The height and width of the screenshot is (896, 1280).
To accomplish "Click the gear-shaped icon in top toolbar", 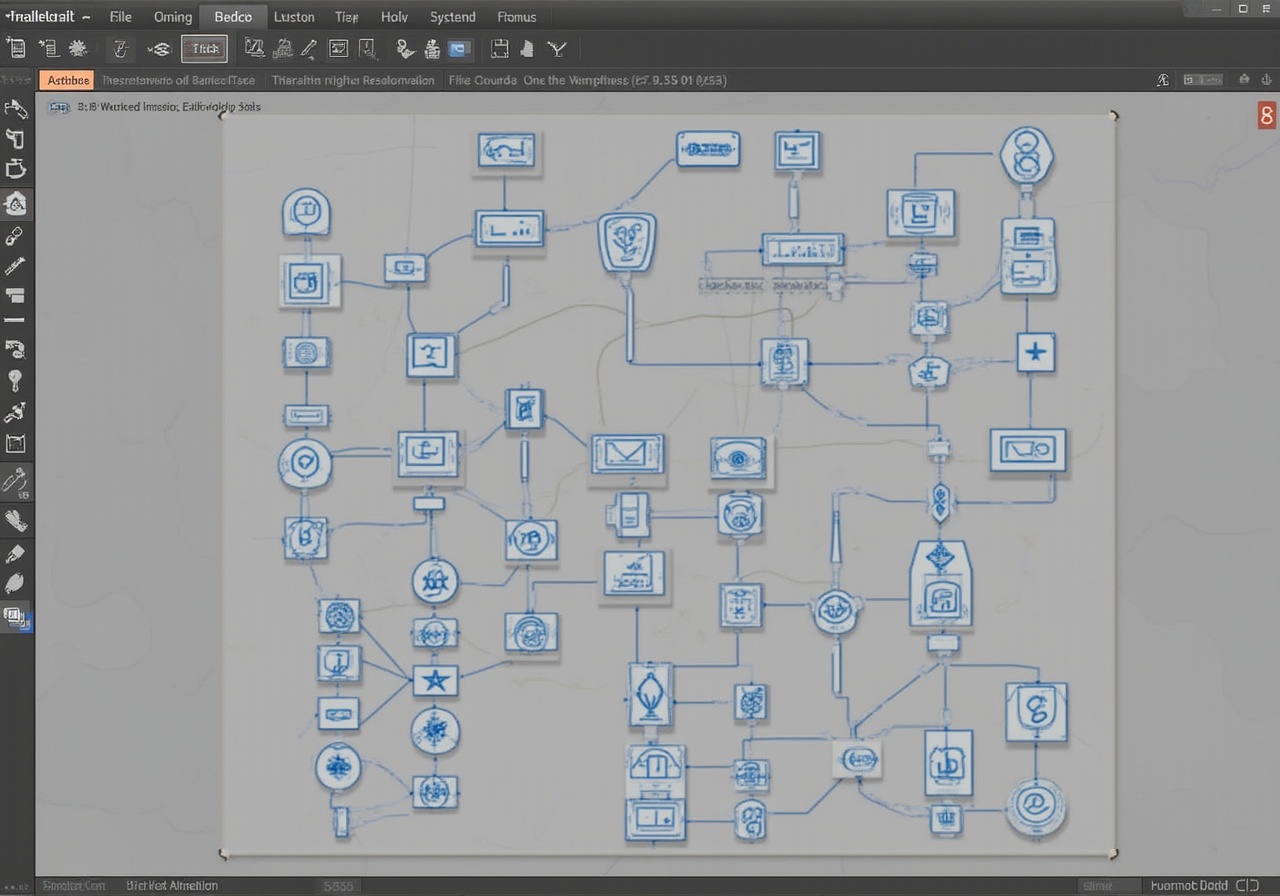I will tap(78, 48).
